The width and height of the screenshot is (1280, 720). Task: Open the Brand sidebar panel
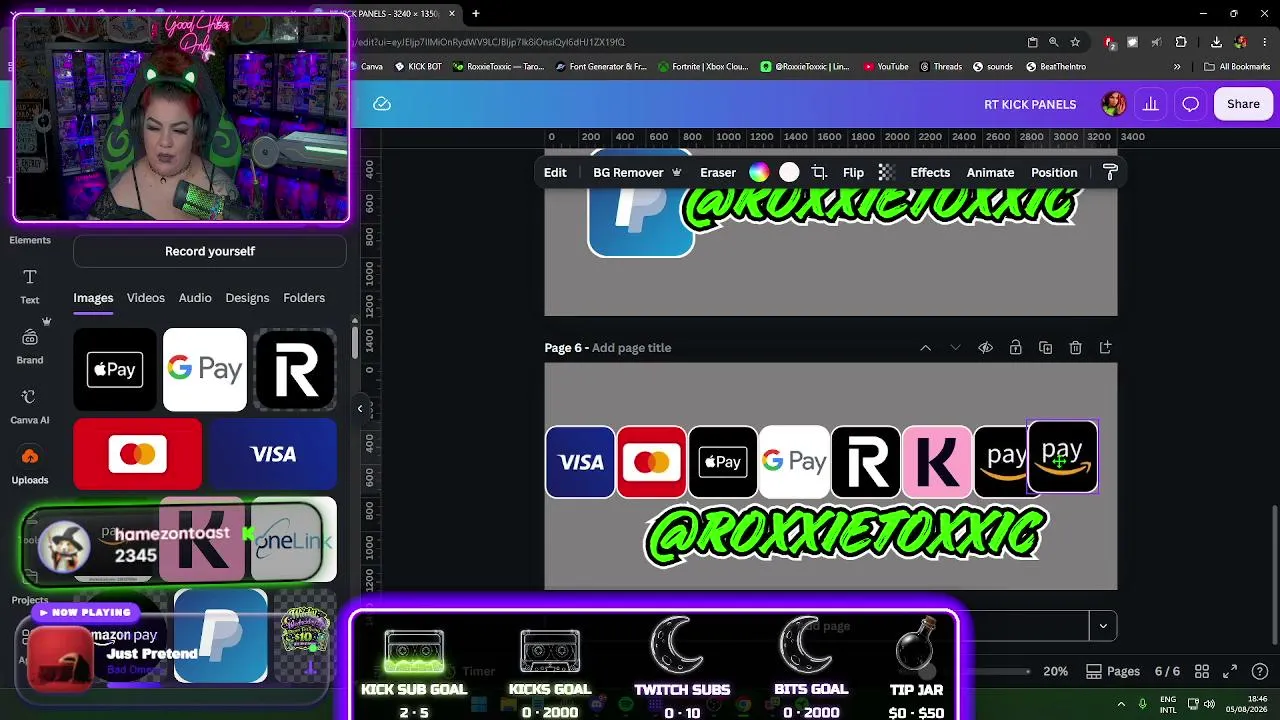[x=30, y=346]
